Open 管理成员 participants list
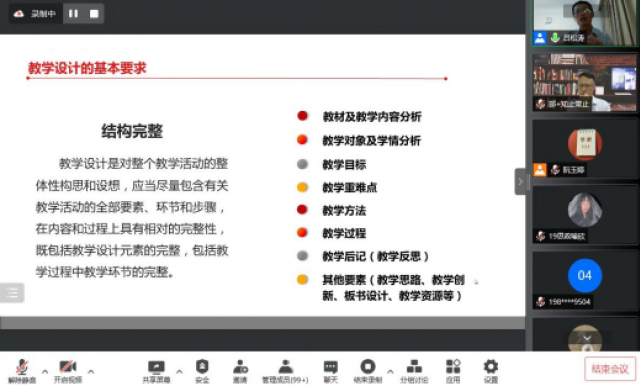 pos(285,371)
